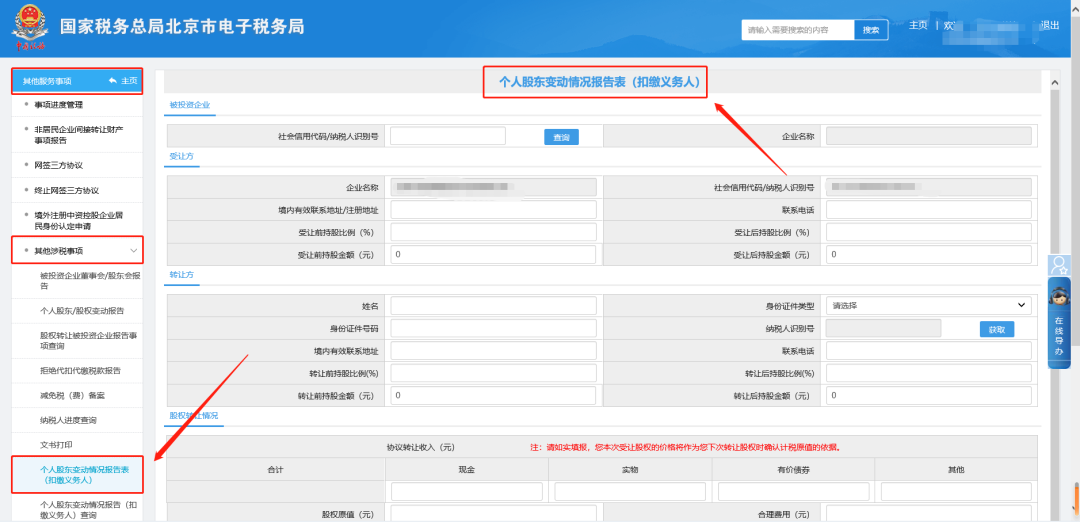Open 网签三方协议 menu item

pos(59,165)
